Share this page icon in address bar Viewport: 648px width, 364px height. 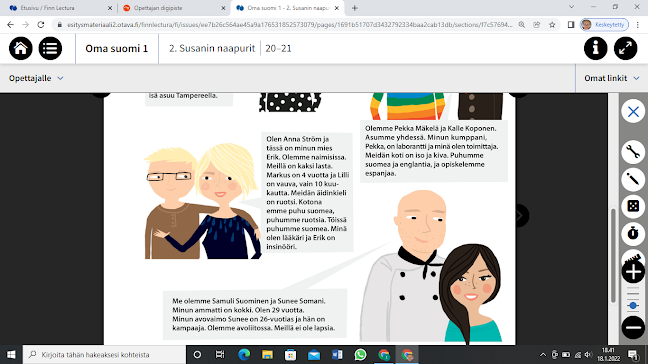click(537, 25)
